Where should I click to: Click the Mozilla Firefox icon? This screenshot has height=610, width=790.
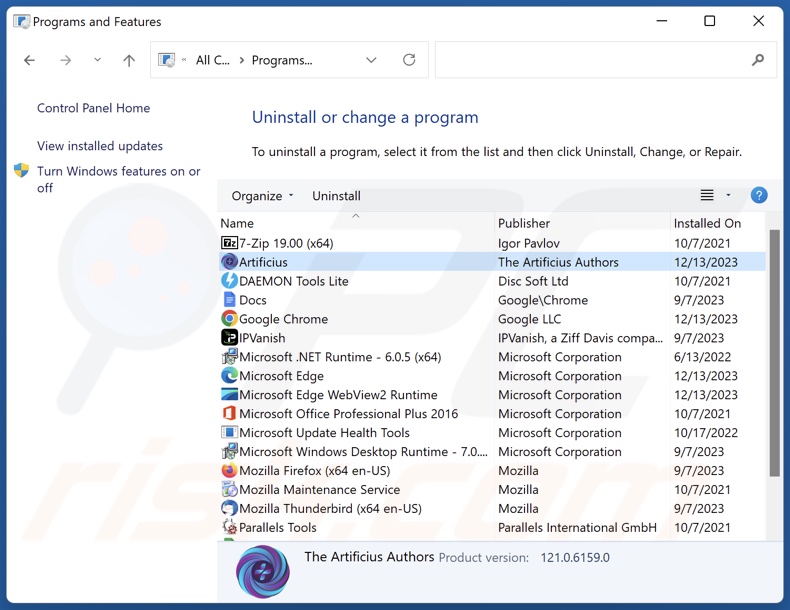click(229, 470)
